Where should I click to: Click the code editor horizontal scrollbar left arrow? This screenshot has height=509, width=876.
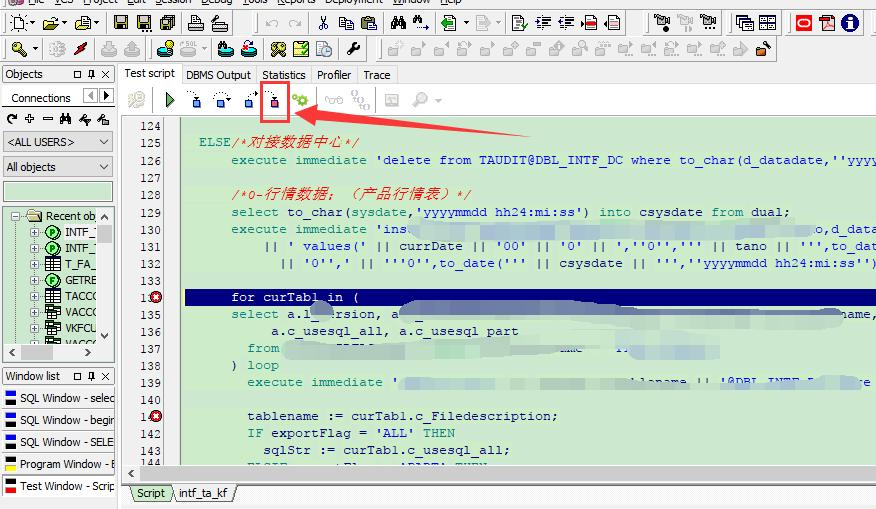tap(131, 473)
